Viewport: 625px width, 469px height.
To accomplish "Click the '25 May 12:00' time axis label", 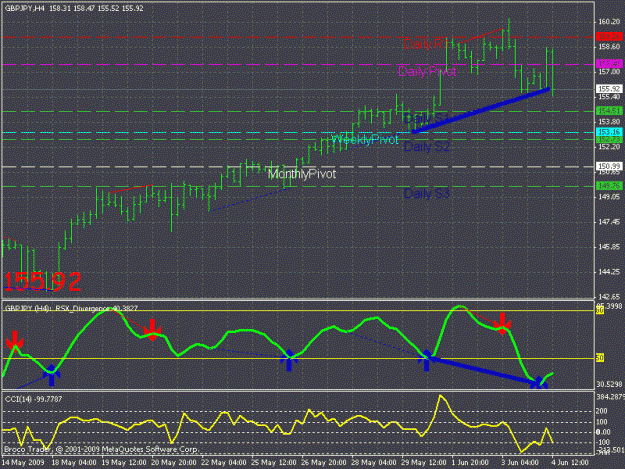I will point(274,463).
